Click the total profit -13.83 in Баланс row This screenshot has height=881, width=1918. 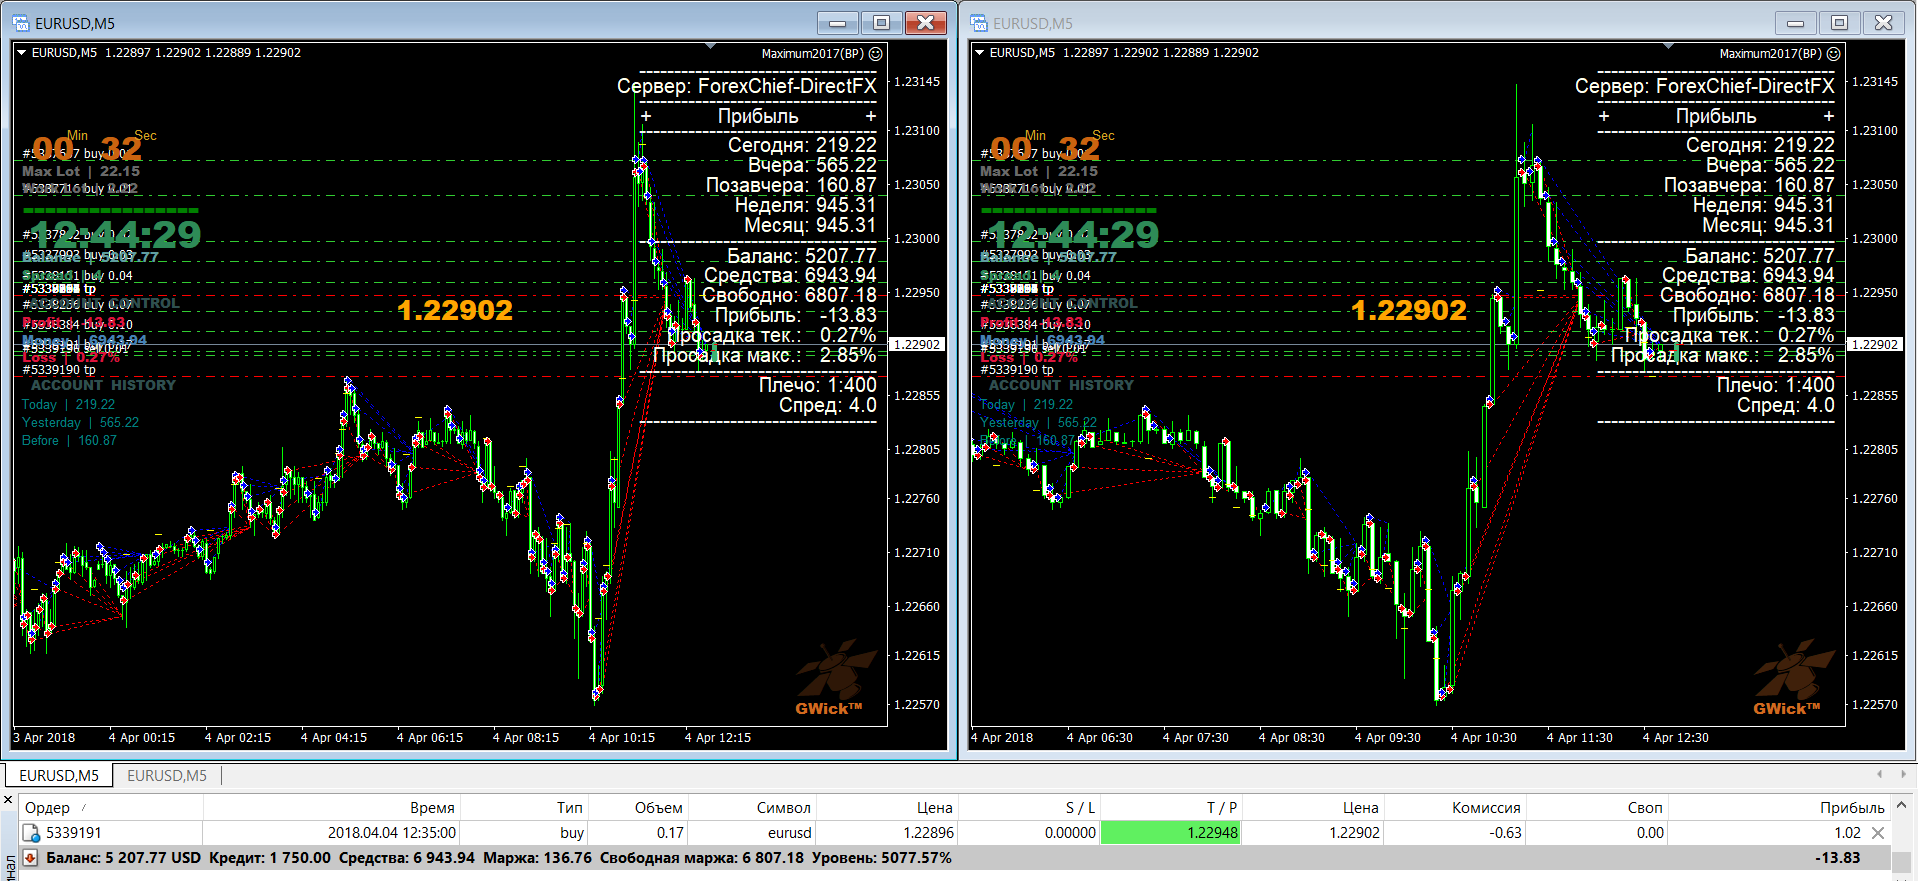pos(1838,858)
